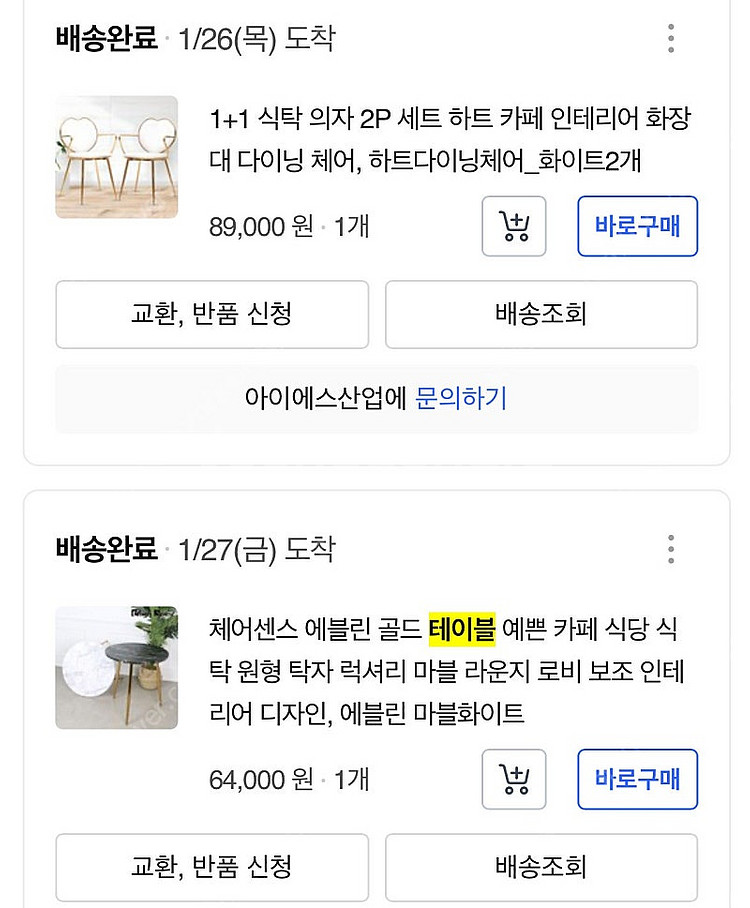
Task: Request 교환, 반품 신청 for the chair order
Action: tap(211, 314)
